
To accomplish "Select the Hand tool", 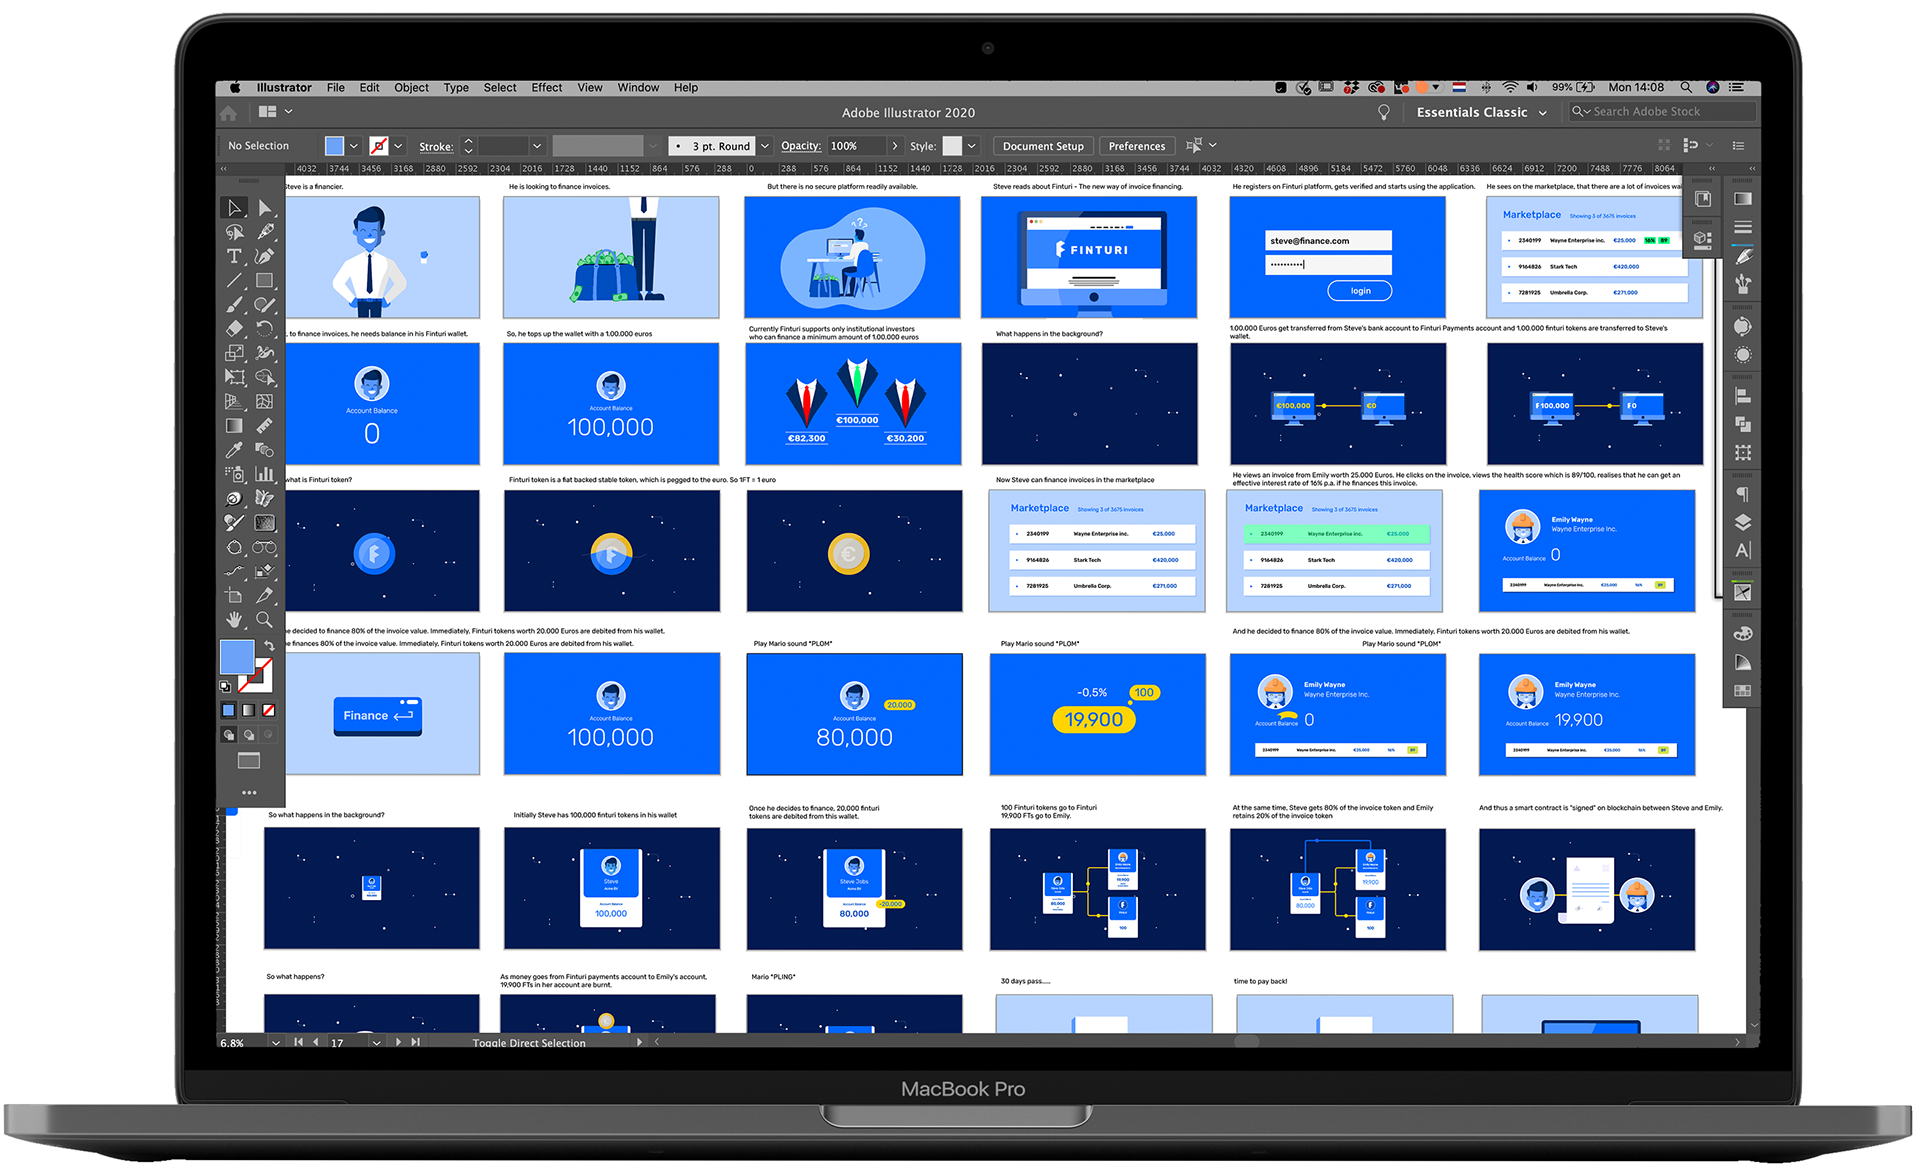I will coord(234,620).
